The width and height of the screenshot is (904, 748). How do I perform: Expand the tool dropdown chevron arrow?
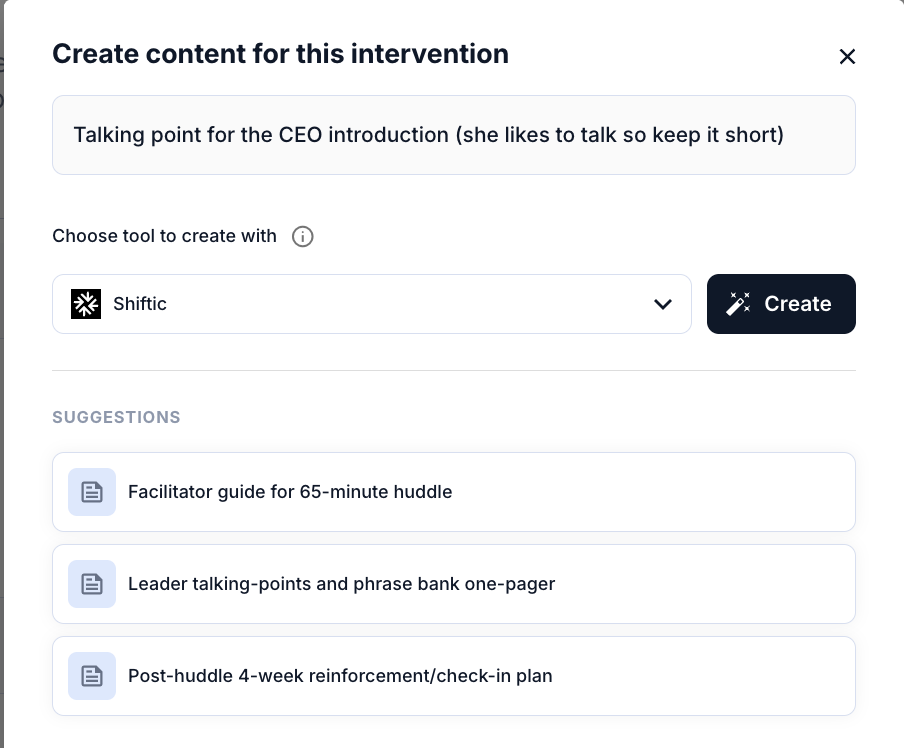click(x=663, y=304)
